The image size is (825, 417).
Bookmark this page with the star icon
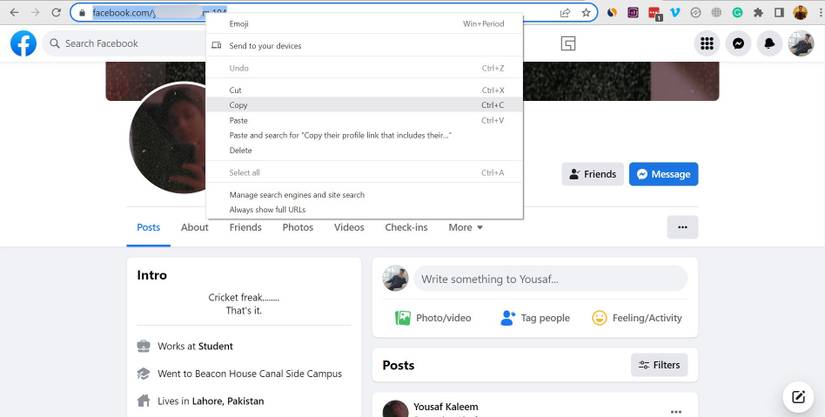coord(586,13)
